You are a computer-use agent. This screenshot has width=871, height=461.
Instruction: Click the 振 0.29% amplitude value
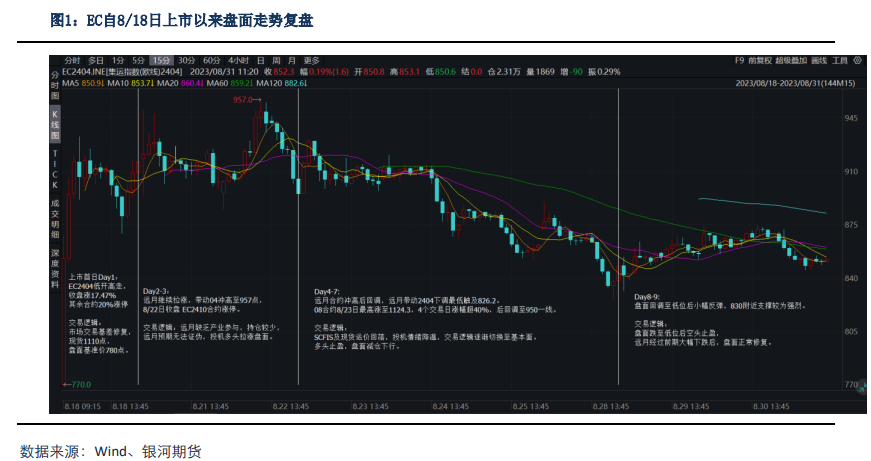click(604, 72)
